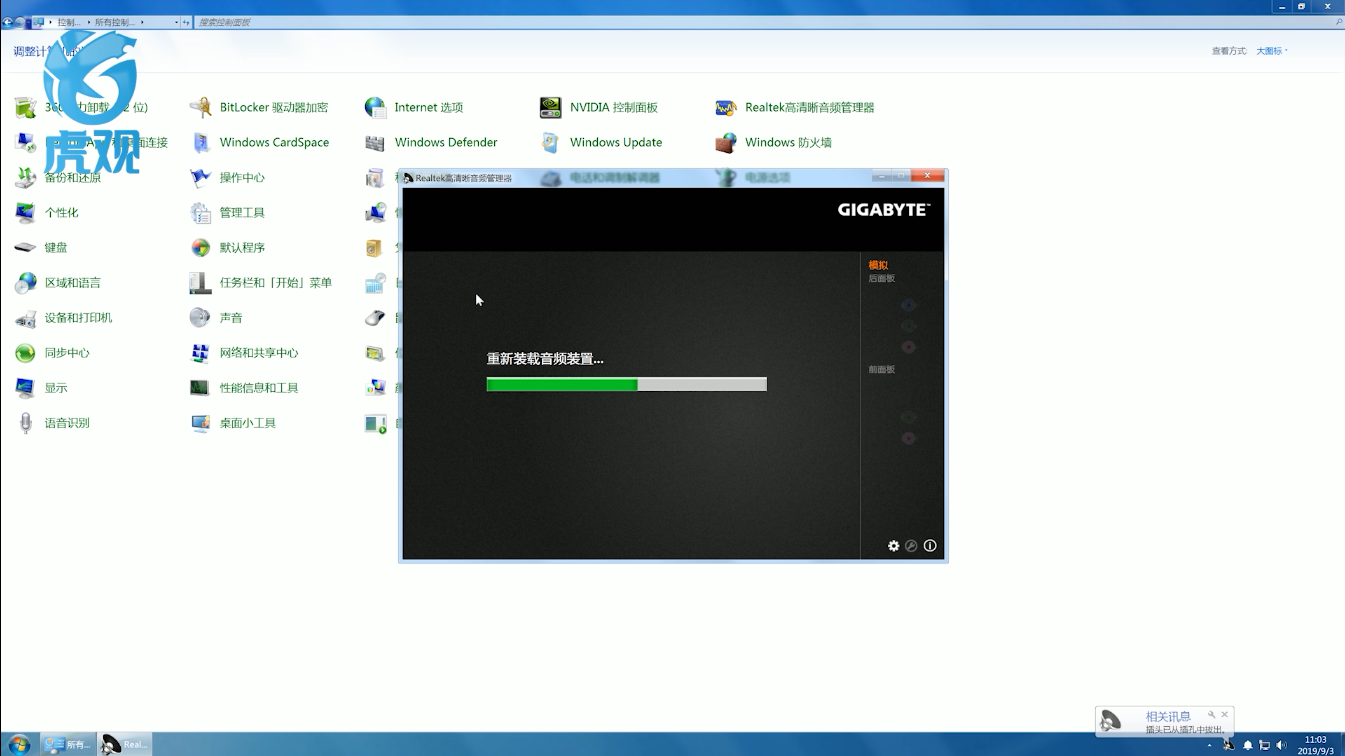This screenshot has width=1345, height=756.
Task: Open 同步中心 item
Action: (x=53, y=353)
